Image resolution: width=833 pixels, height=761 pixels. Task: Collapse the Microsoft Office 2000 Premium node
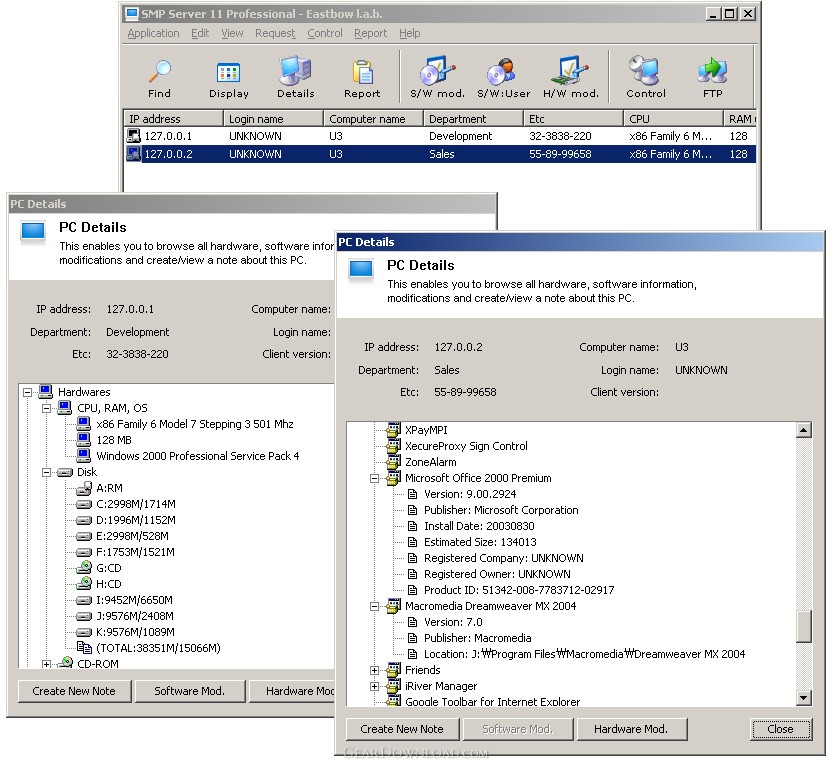[375, 478]
